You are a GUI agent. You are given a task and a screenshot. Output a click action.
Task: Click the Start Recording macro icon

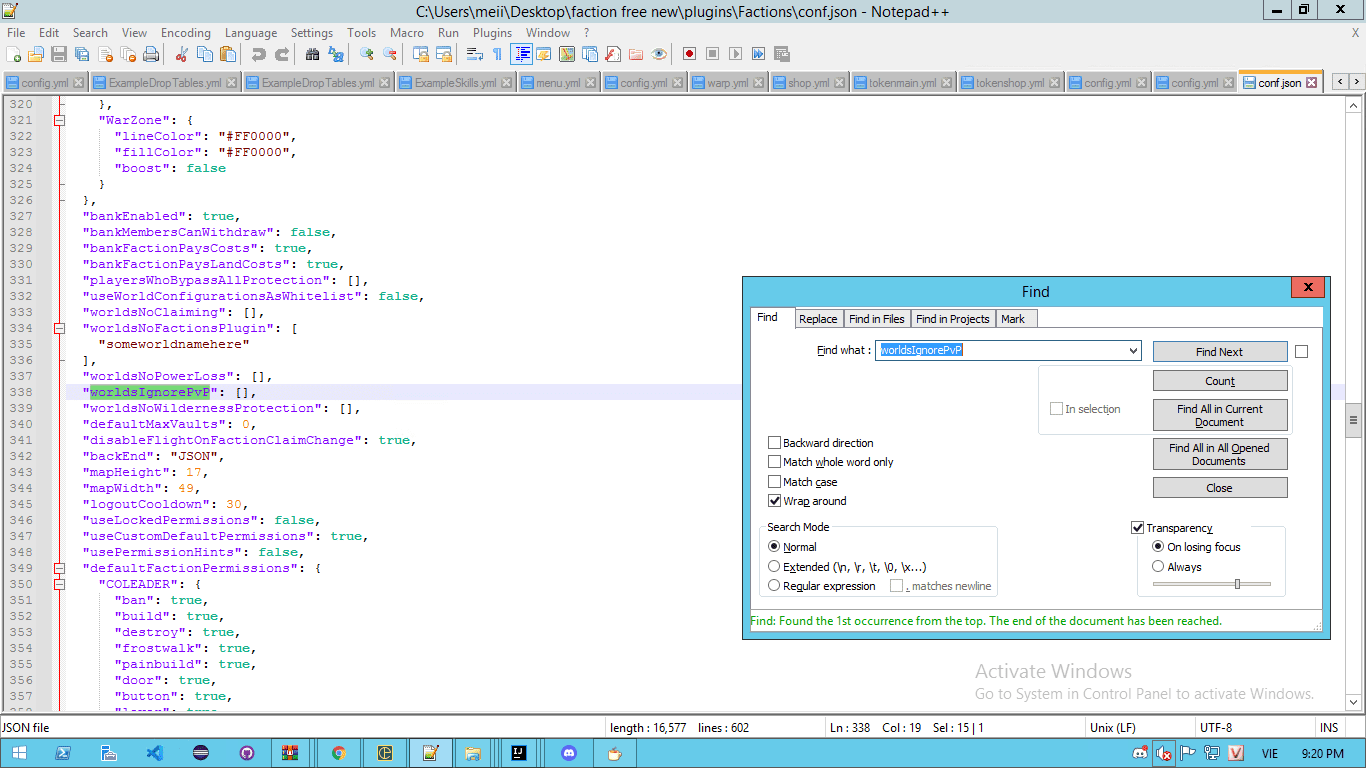pos(689,54)
